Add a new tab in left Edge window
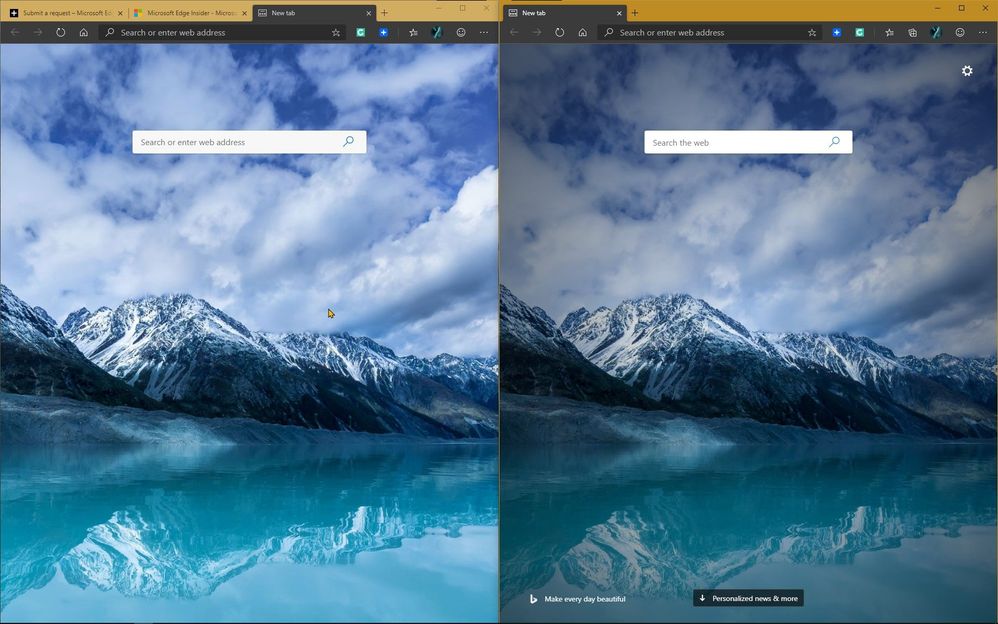 coord(384,13)
